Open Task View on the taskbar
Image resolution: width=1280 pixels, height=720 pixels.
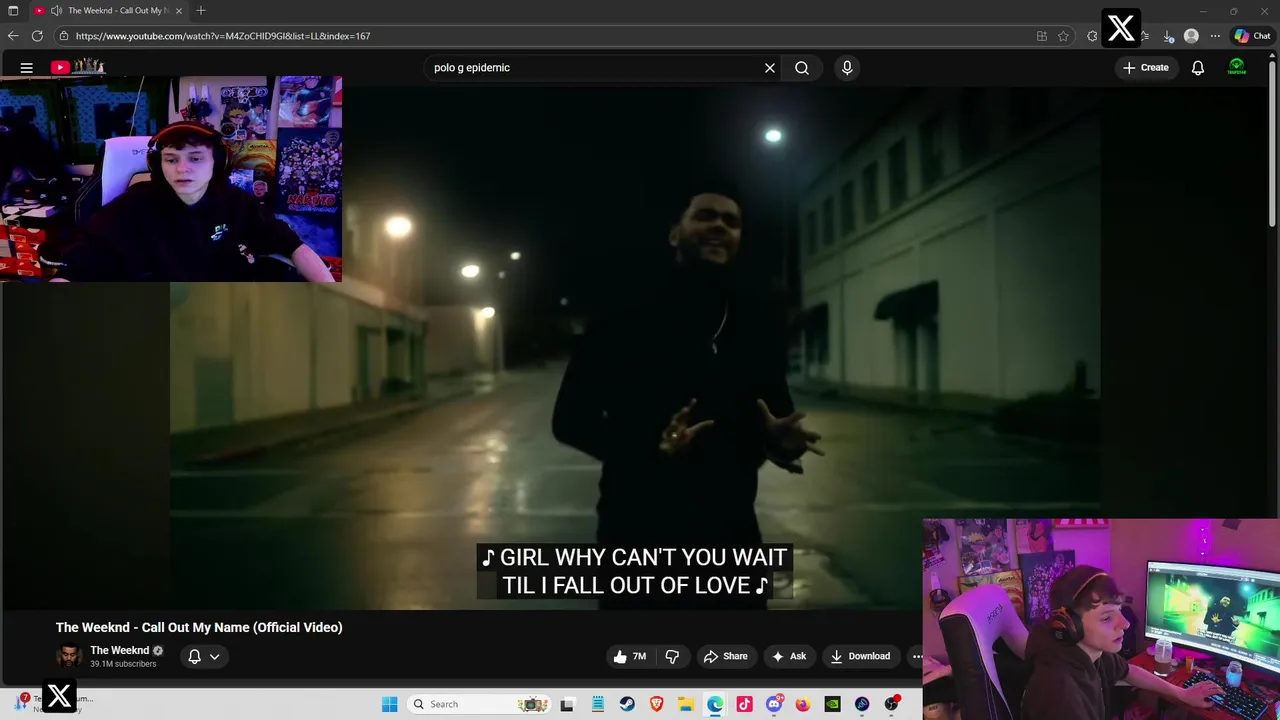pyautogui.click(x=567, y=704)
